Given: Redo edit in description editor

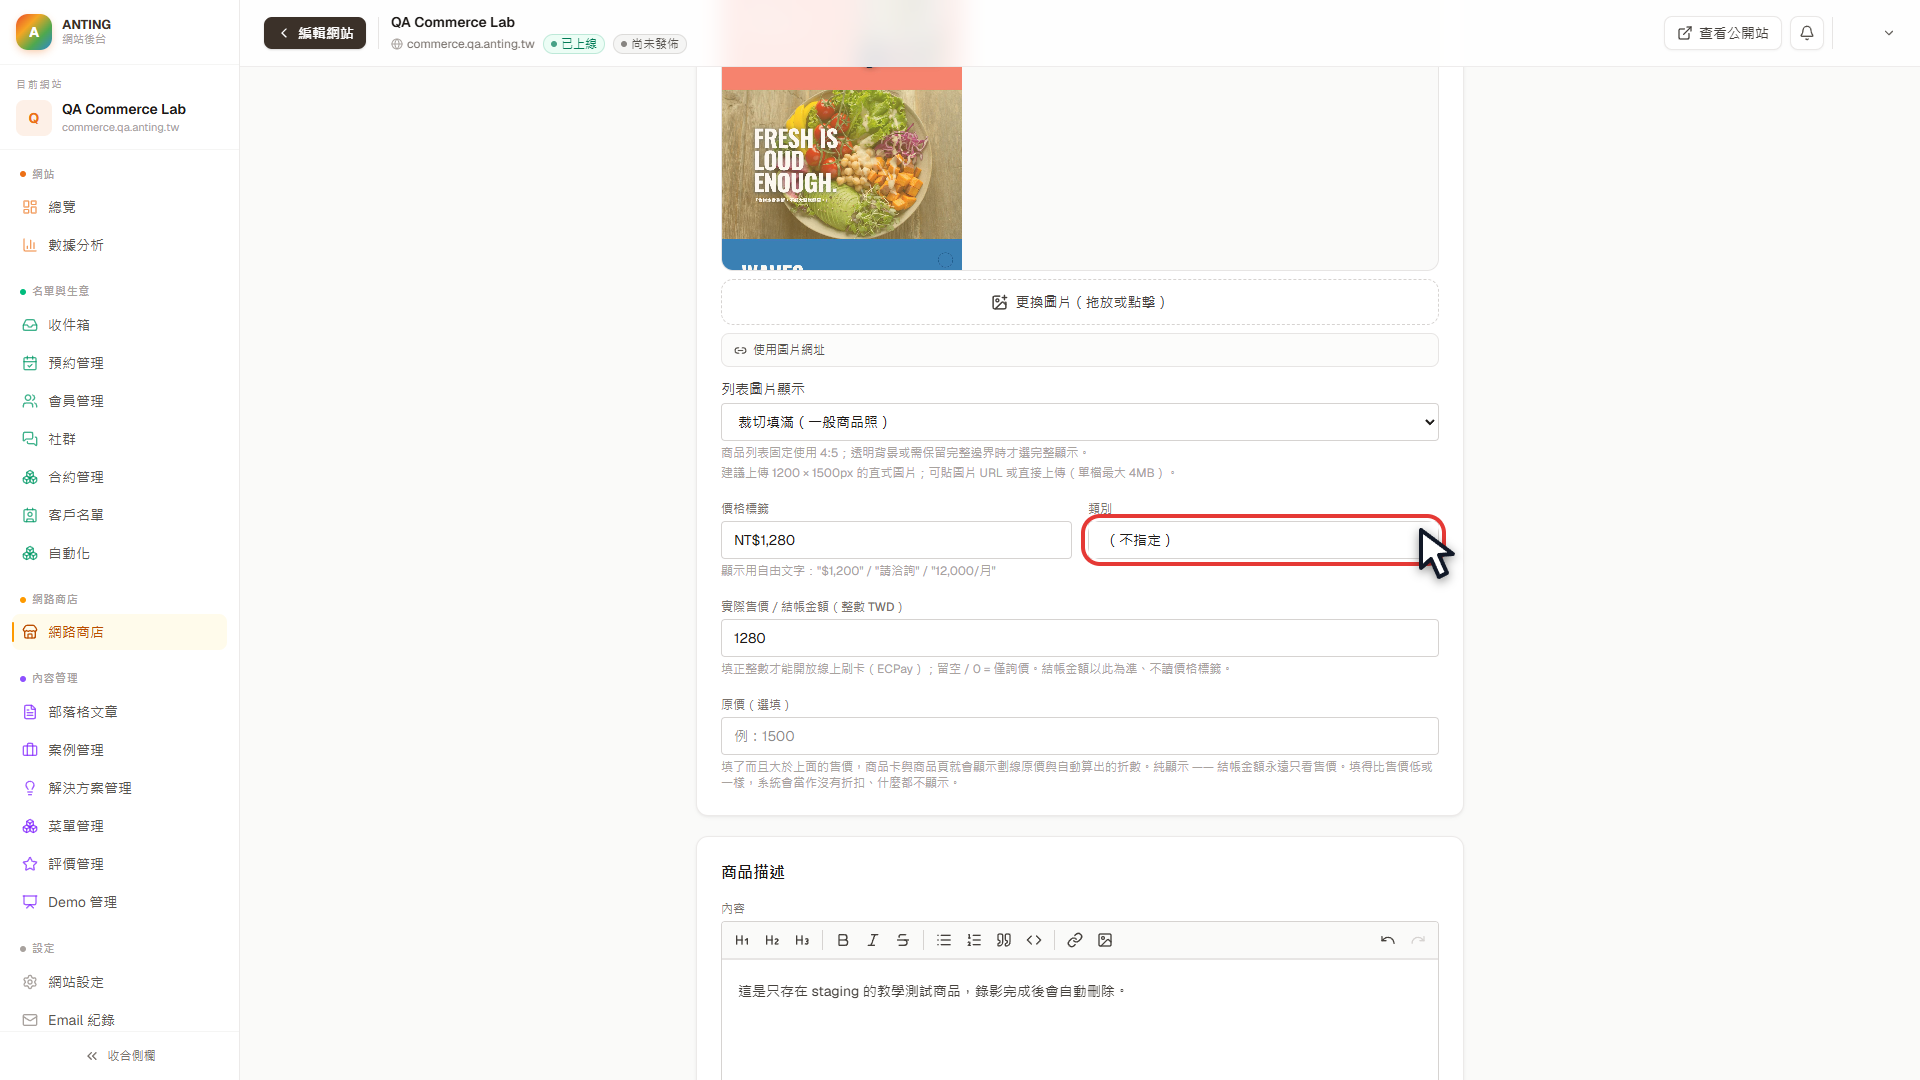Looking at the screenshot, I should [x=1418, y=940].
